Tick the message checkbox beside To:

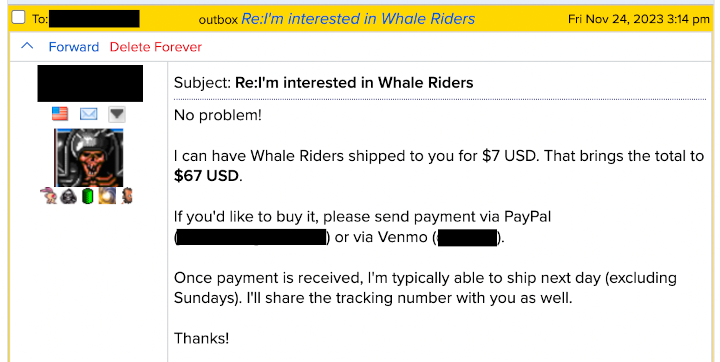[18, 17]
